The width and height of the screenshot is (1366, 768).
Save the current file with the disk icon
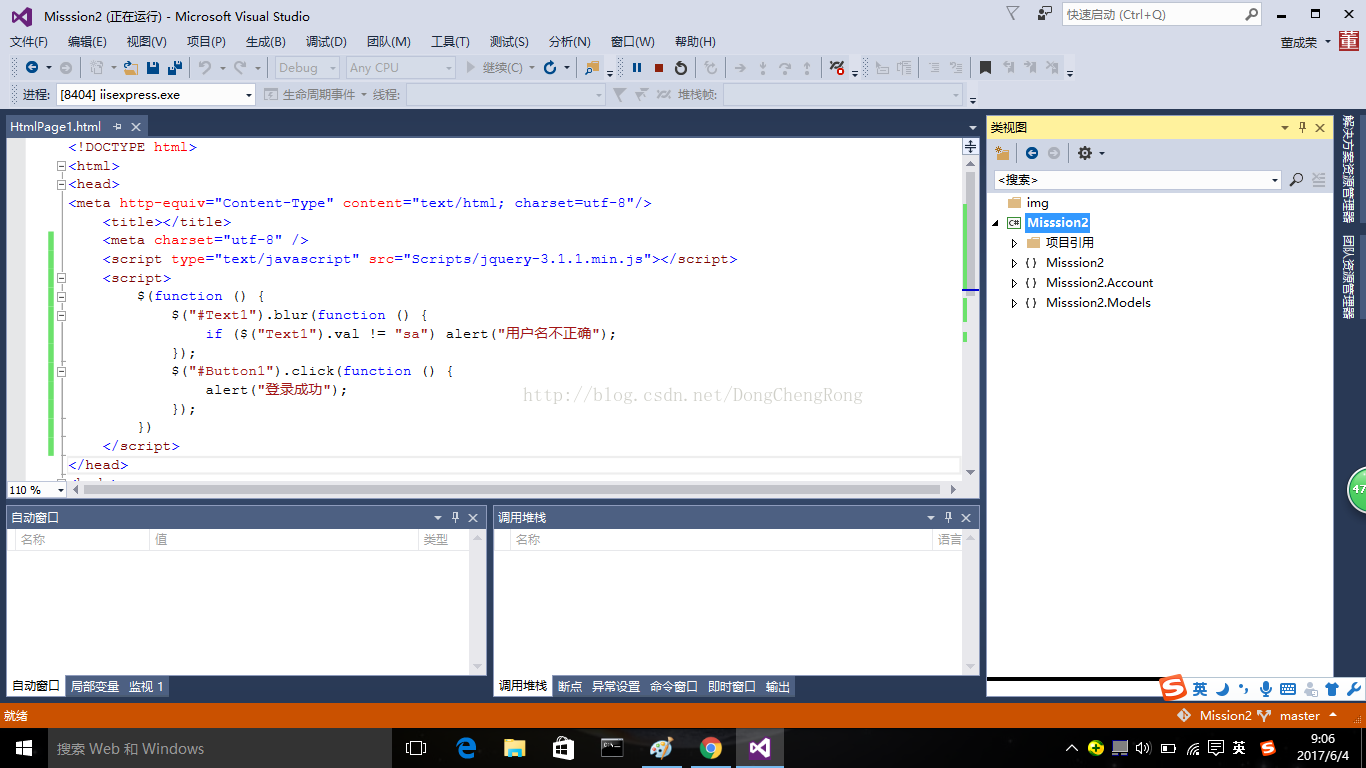(153, 68)
